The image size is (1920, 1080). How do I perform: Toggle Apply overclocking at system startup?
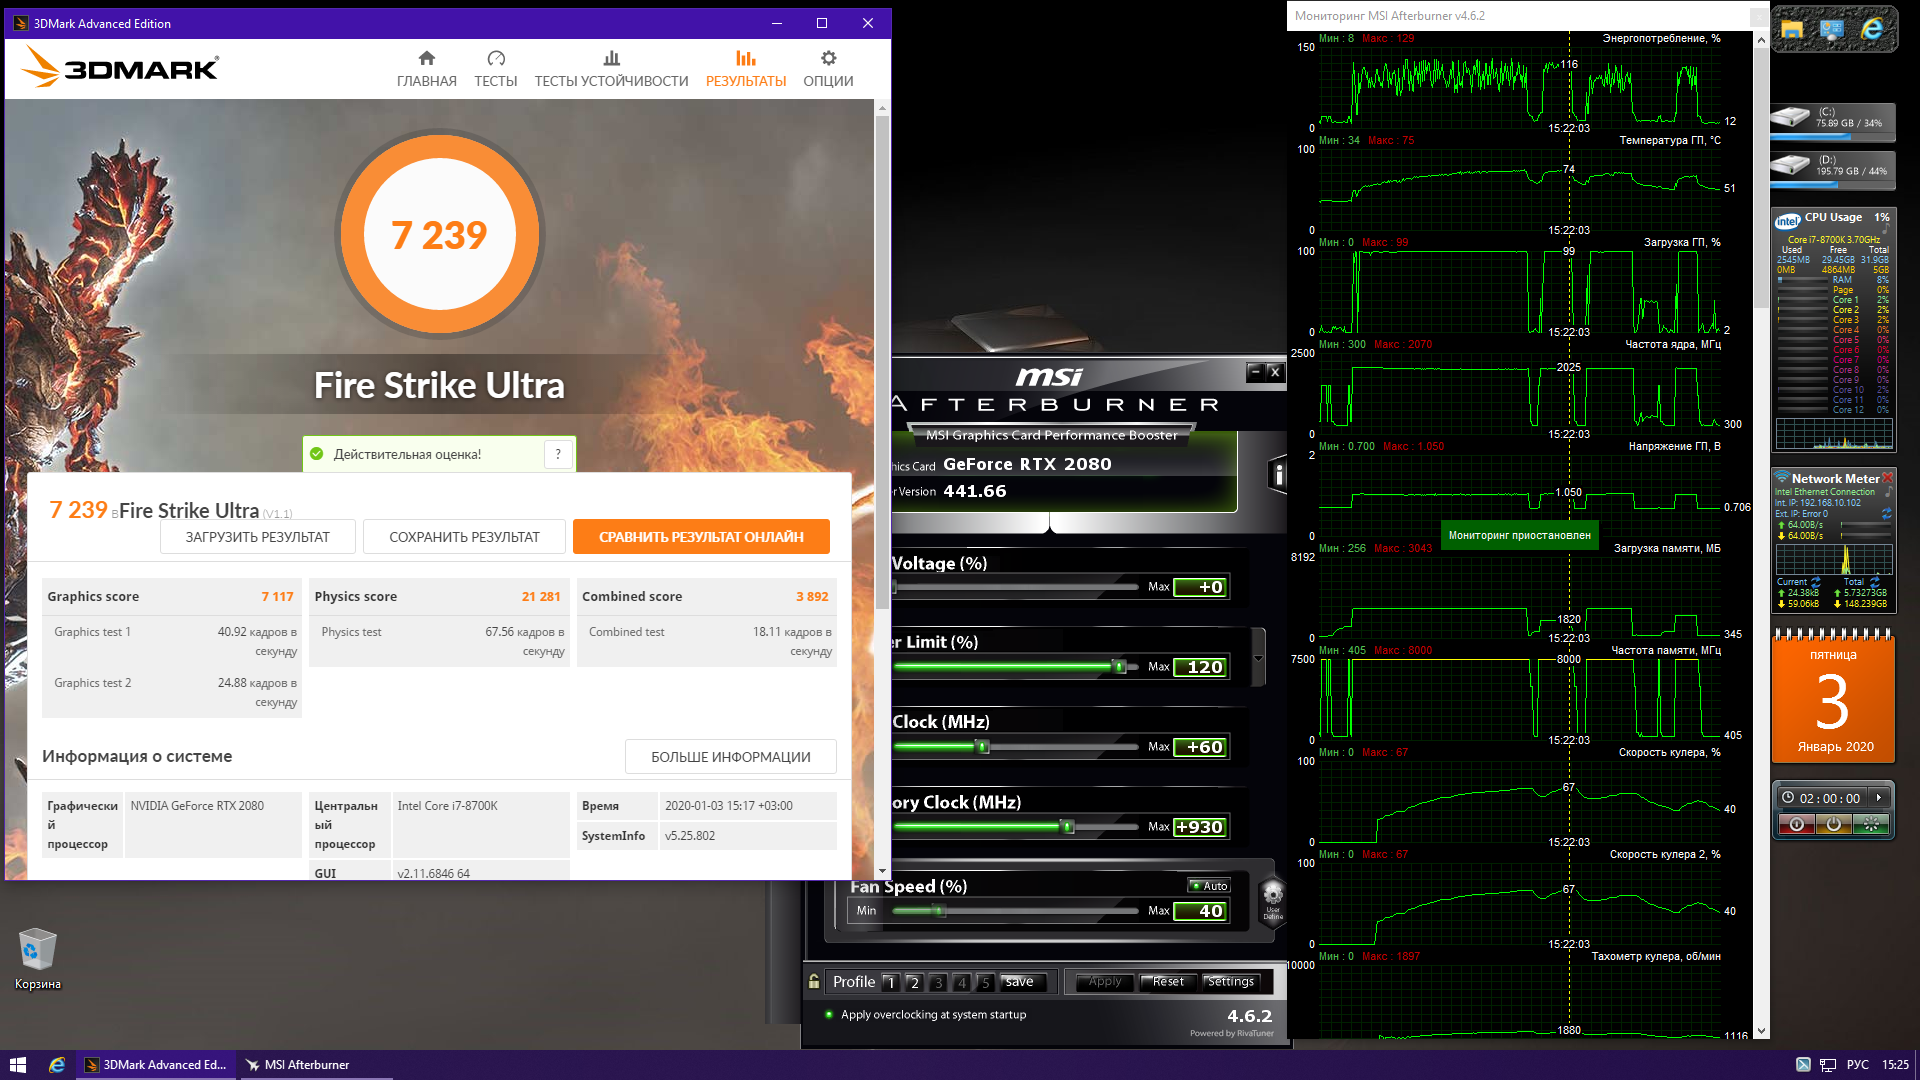click(x=829, y=1014)
